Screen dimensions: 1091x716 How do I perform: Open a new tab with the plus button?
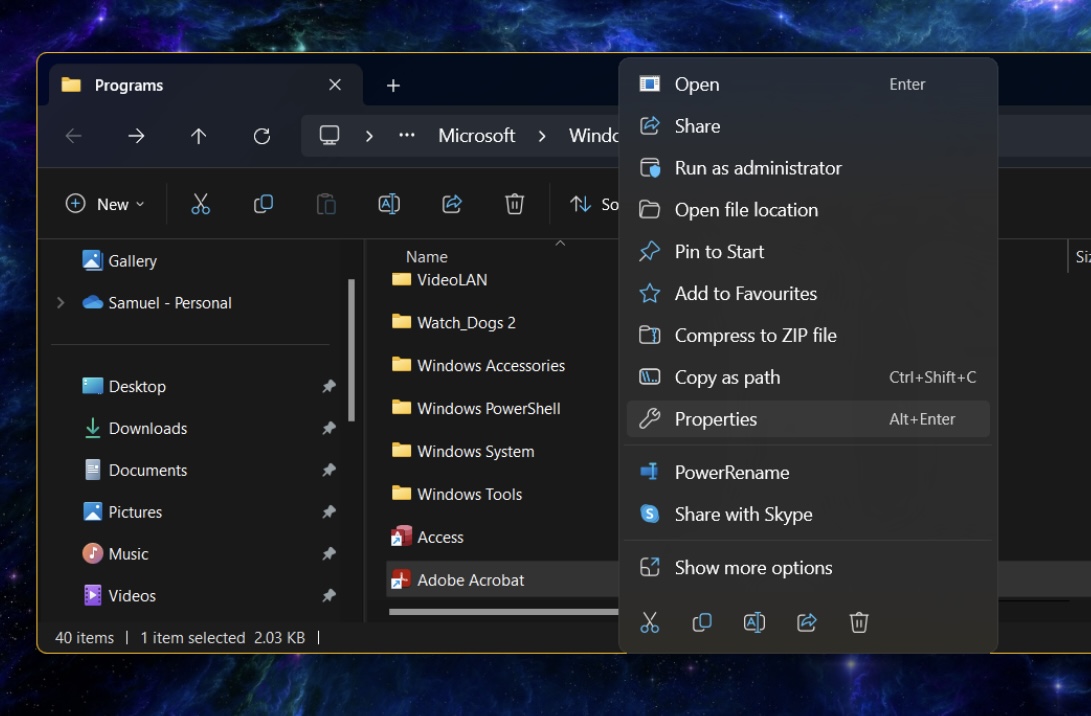pos(393,86)
